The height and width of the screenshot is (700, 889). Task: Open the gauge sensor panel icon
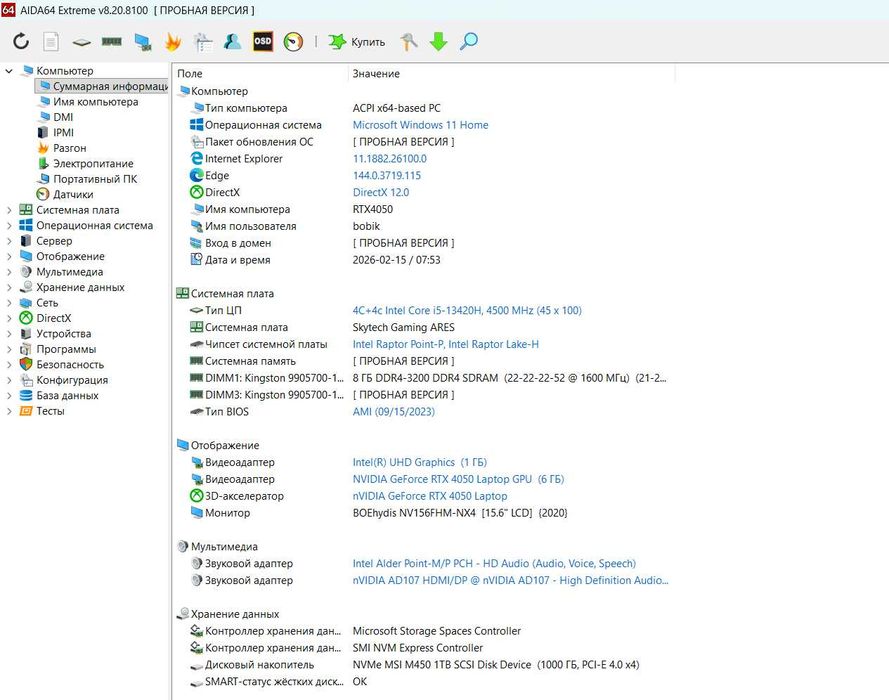pos(293,41)
